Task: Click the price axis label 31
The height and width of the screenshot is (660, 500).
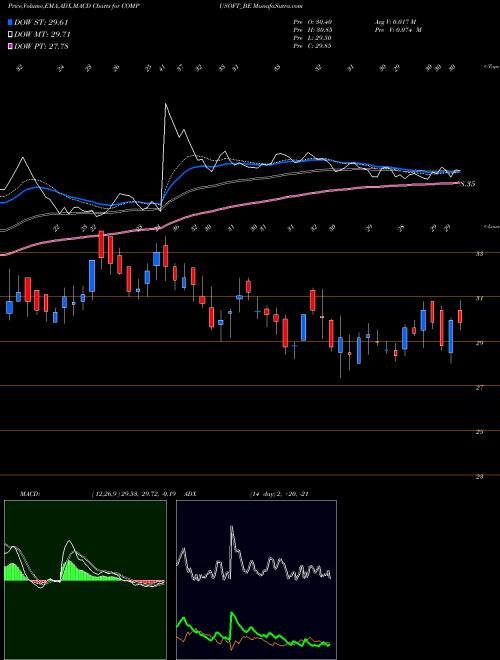Action: coord(479,298)
